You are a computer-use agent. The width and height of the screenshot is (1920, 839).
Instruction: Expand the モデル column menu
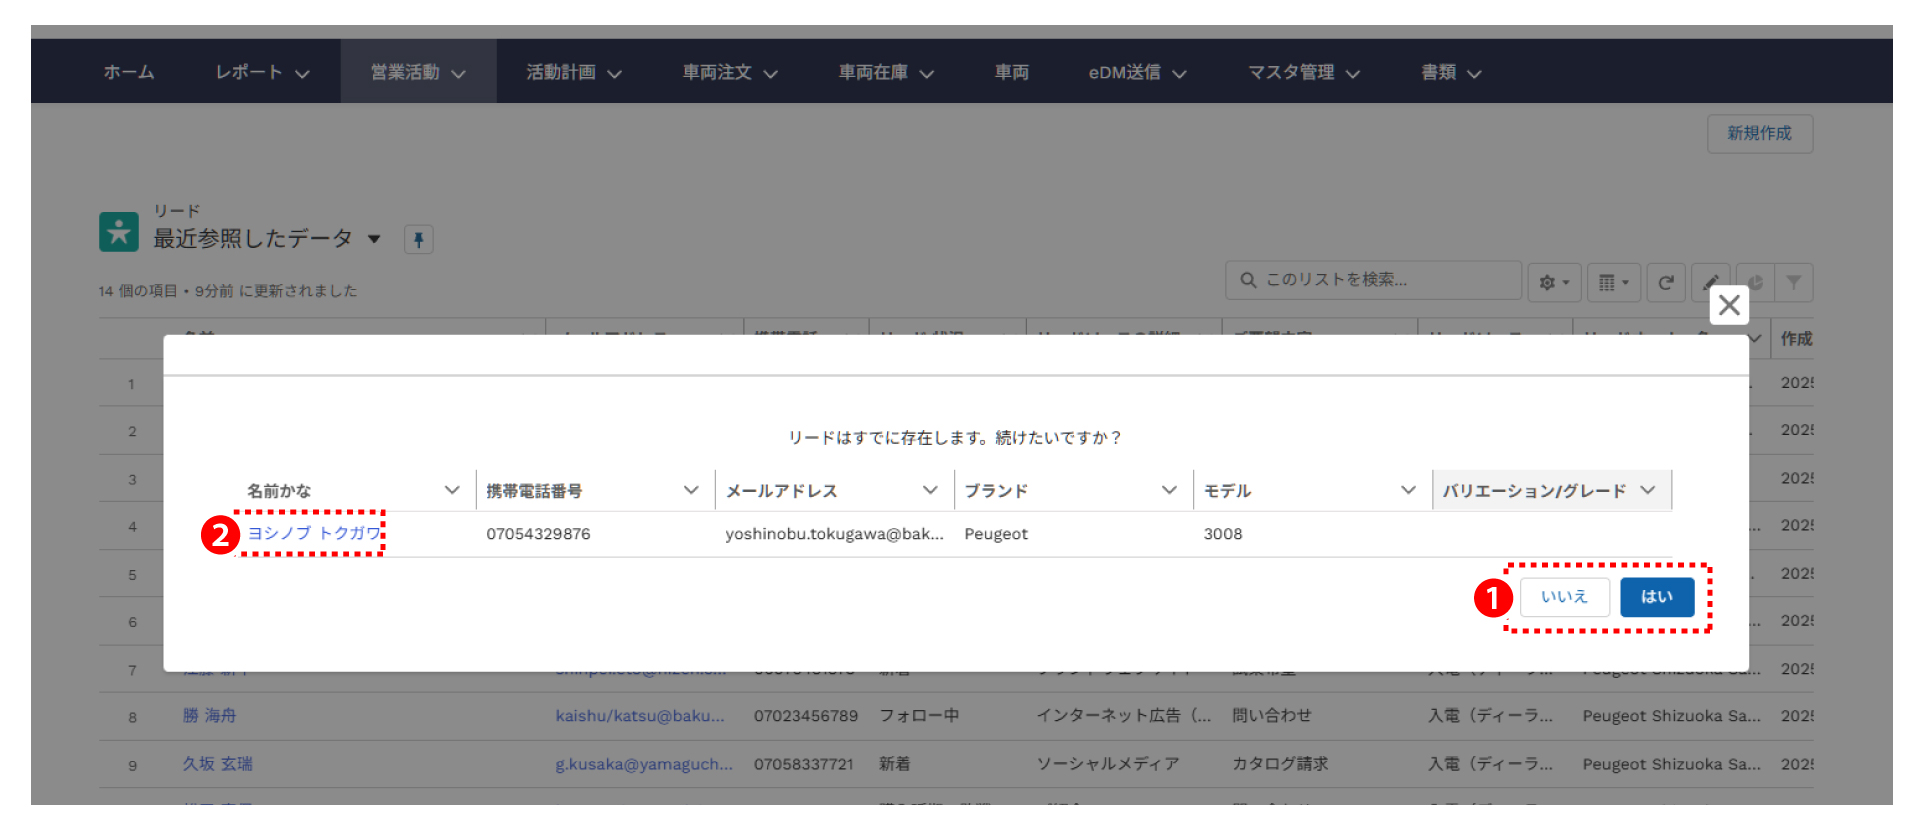click(1408, 490)
